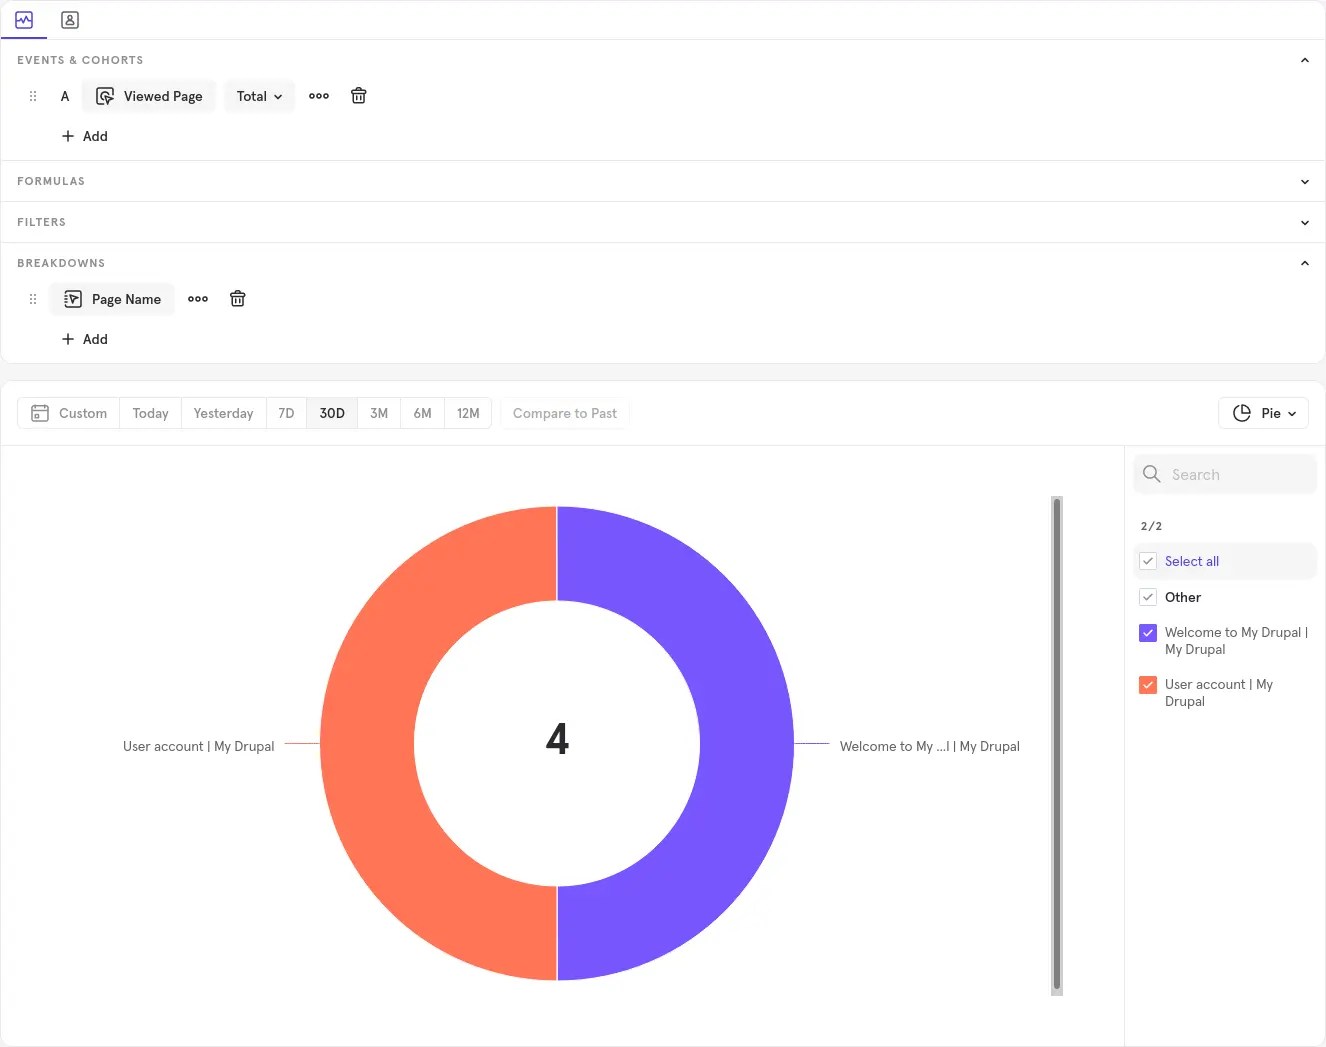Remove the Page Name breakdown
This screenshot has width=1326, height=1047.
pos(238,299)
